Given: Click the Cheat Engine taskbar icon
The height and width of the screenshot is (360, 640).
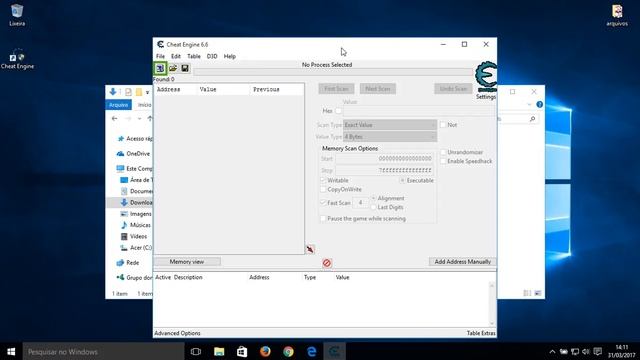Looking at the screenshot, I should 335,351.
